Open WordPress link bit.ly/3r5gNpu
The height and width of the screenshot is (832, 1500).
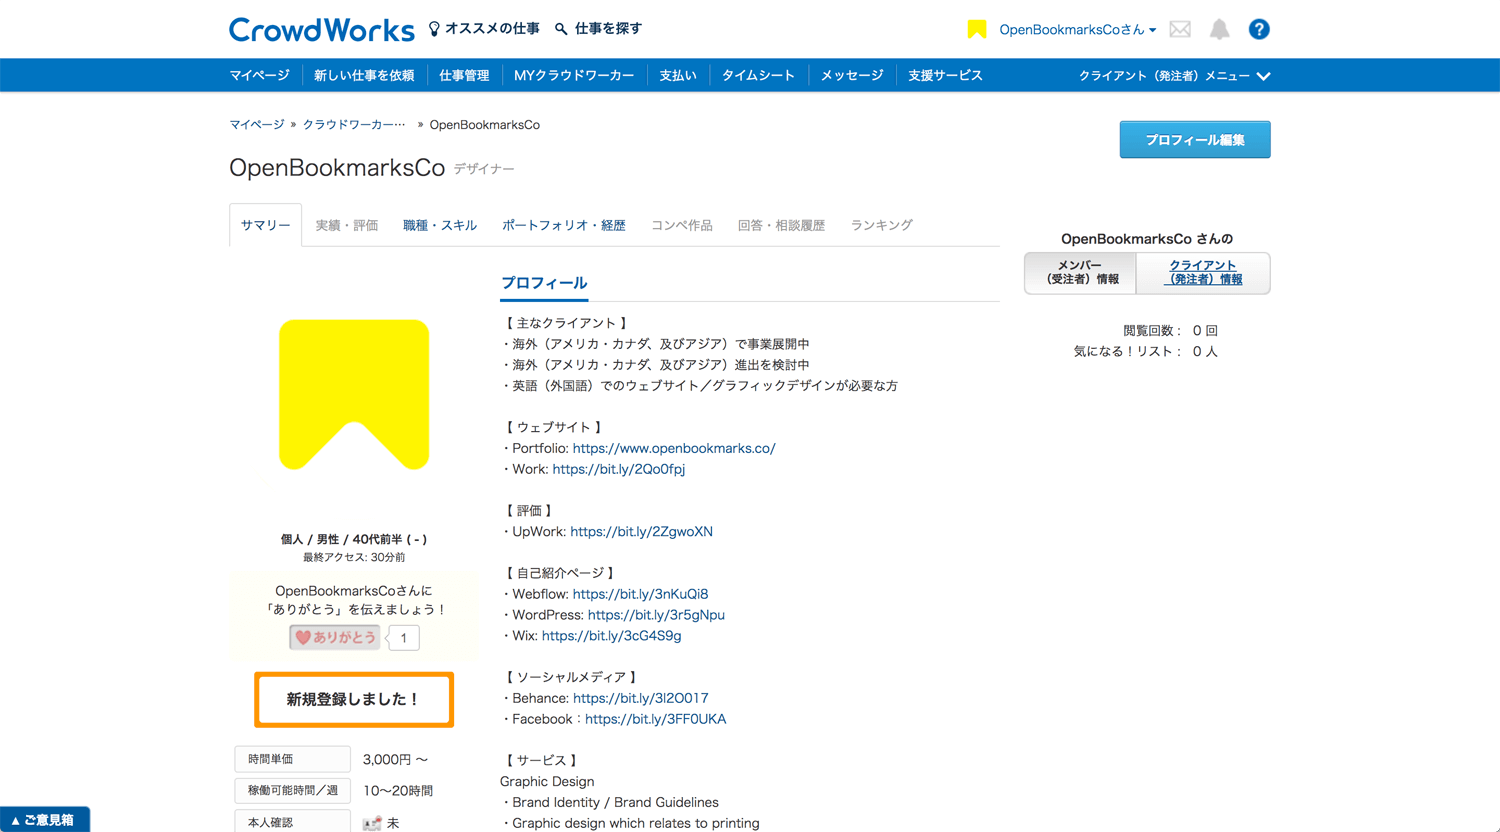pyautogui.click(x=656, y=615)
